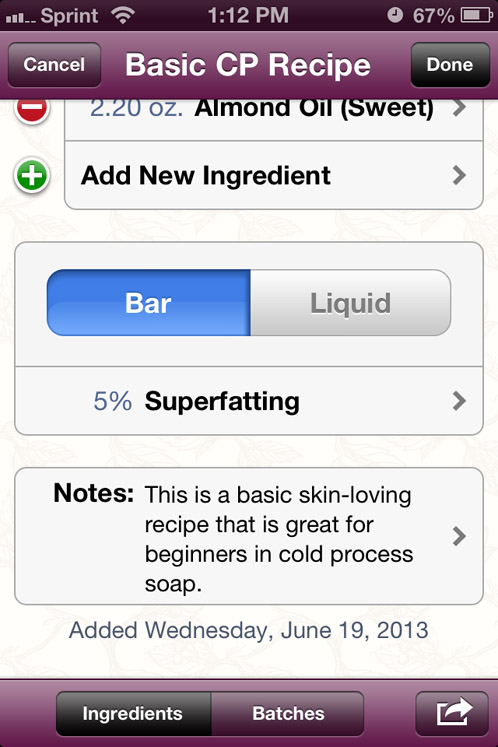Tap the alarm clock status icon

(x=395, y=15)
